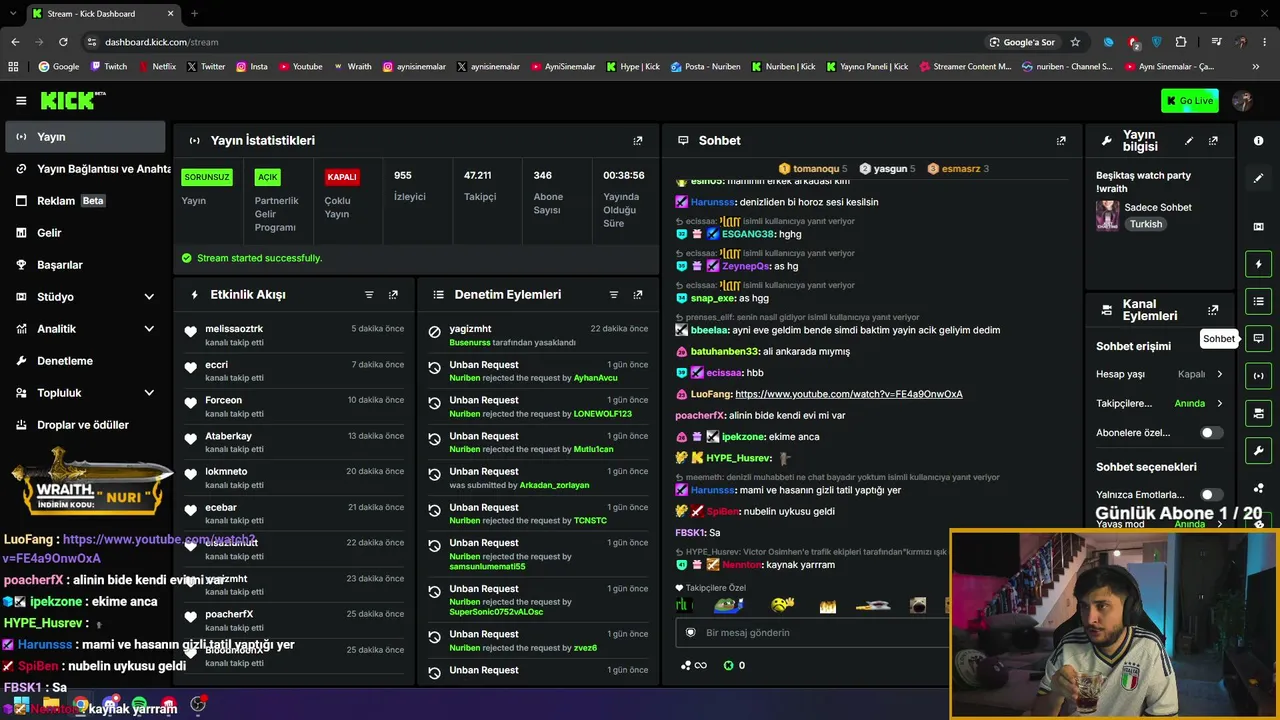Click the Kick logo in the header
The width and height of the screenshot is (1280, 720).
click(73, 100)
